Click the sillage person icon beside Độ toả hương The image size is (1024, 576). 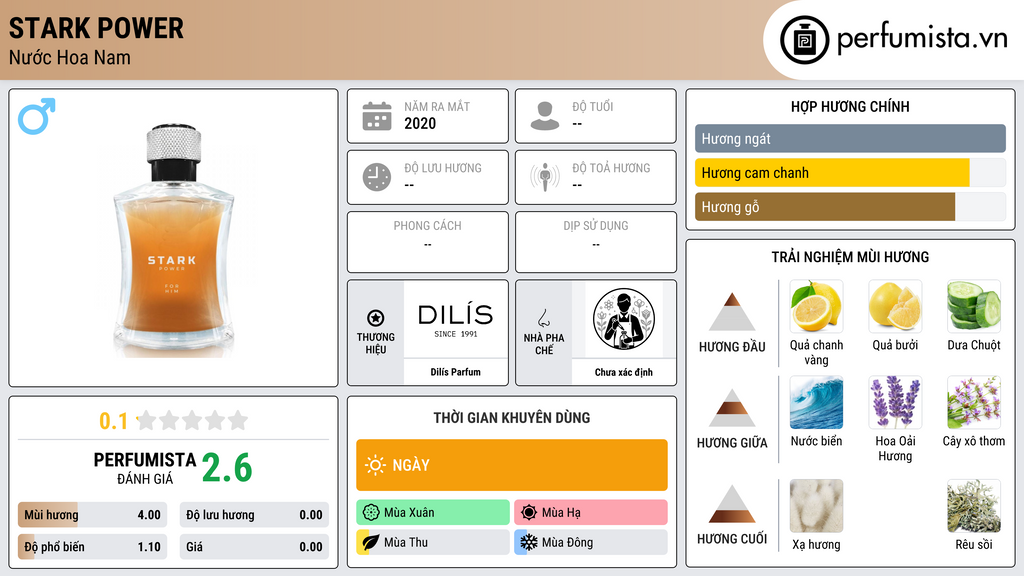pos(545,177)
